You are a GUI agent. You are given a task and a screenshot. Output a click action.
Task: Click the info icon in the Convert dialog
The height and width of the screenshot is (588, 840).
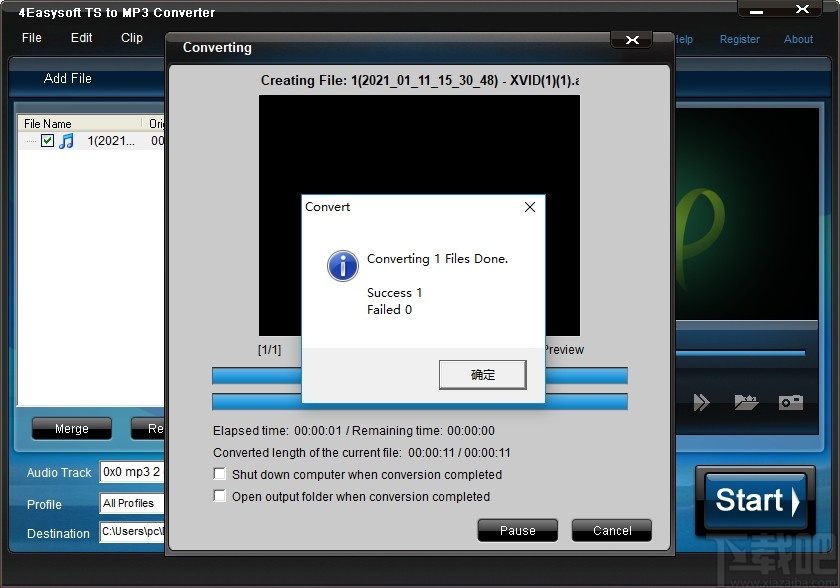pos(342,266)
